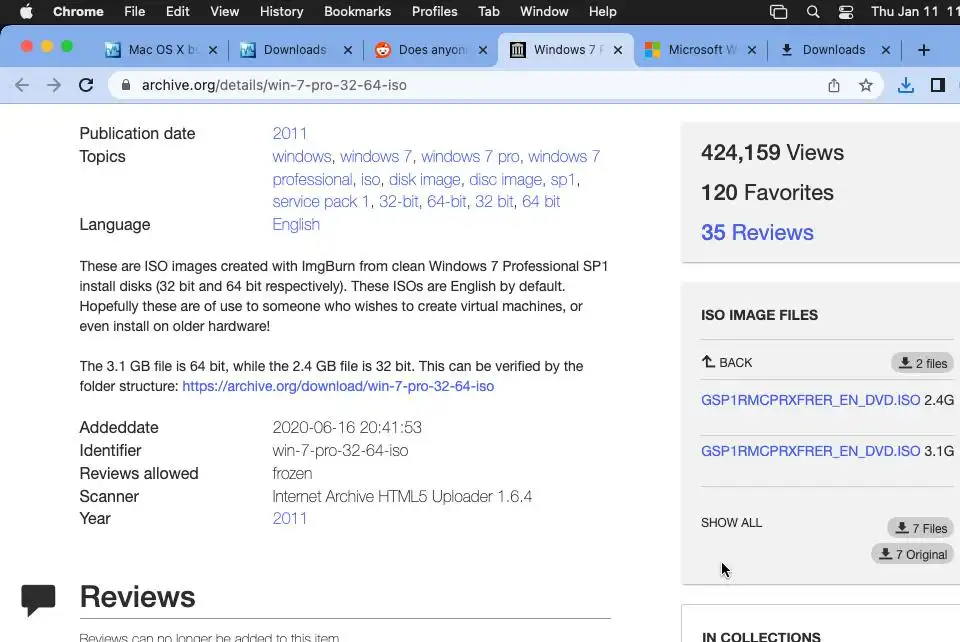The height and width of the screenshot is (642, 960).
Task: Open Chrome downloads toolbar icon
Action: (906, 85)
